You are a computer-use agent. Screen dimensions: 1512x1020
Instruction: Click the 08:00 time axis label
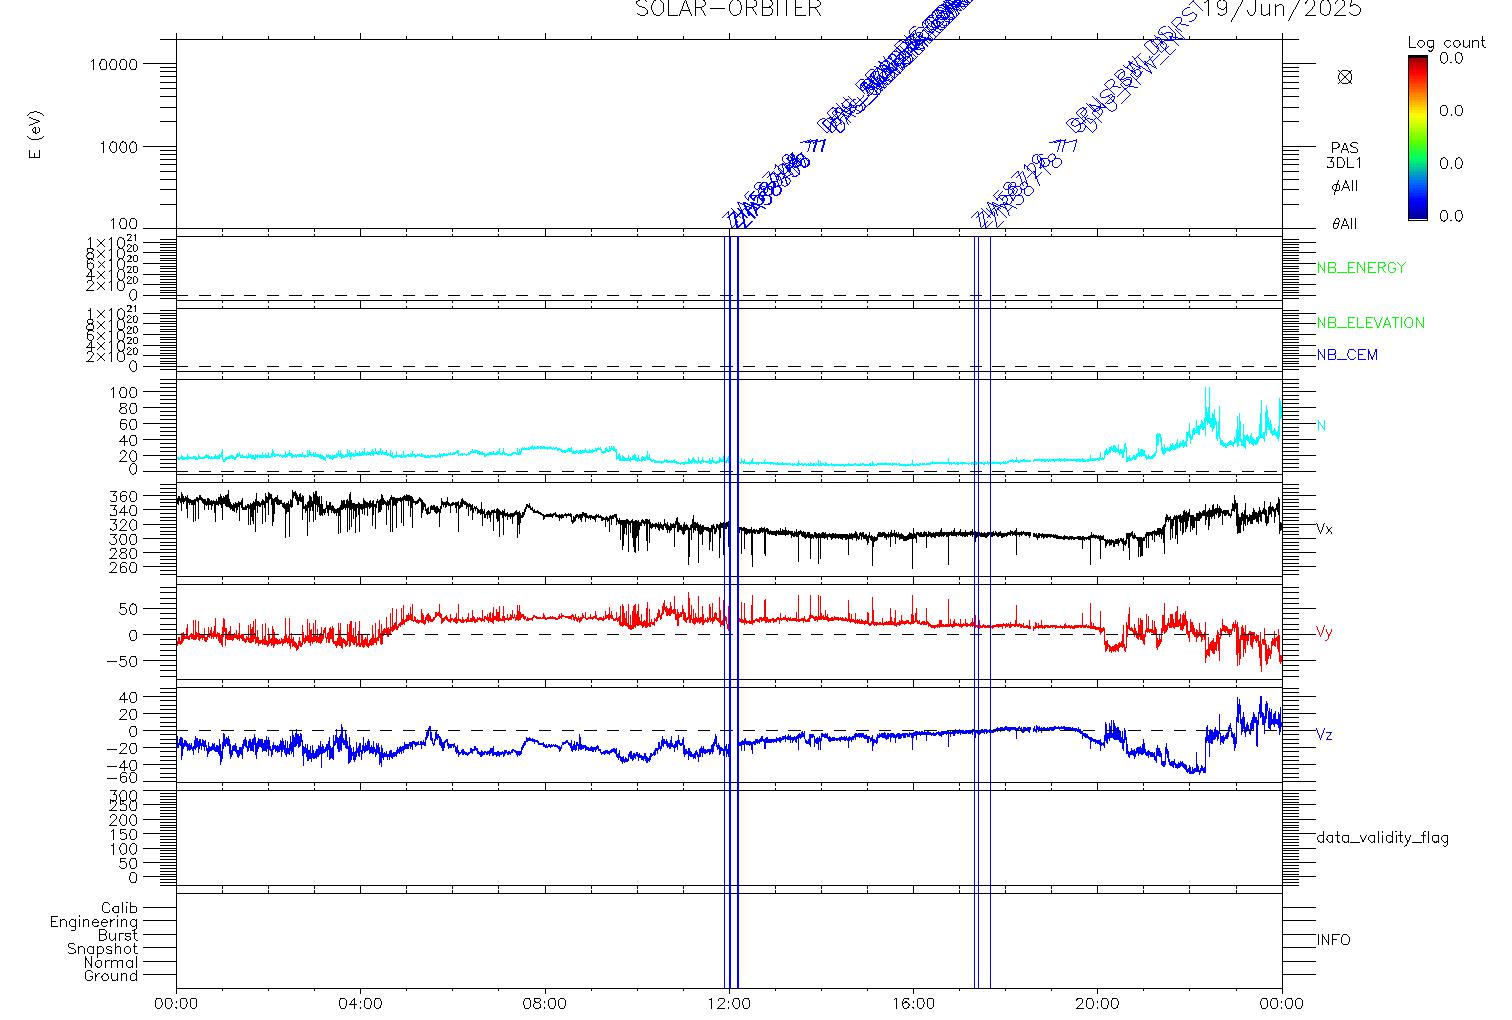point(545,1003)
